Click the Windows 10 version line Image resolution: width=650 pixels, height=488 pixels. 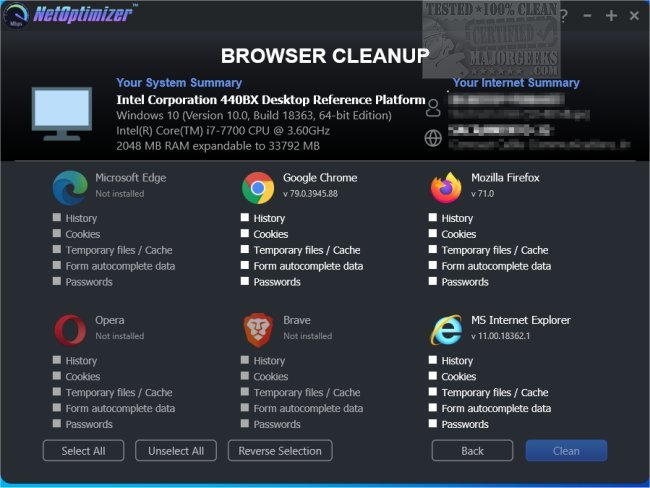(x=254, y=115)
